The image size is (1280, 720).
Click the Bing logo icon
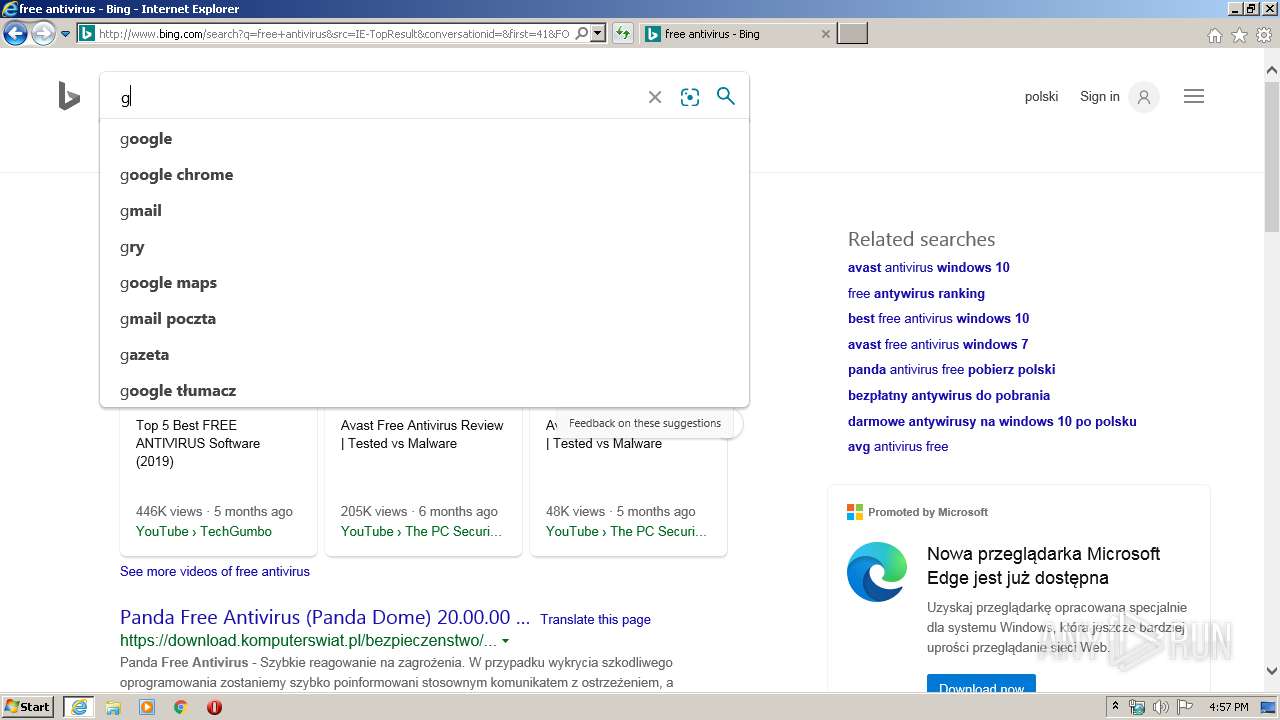point(68,96)
